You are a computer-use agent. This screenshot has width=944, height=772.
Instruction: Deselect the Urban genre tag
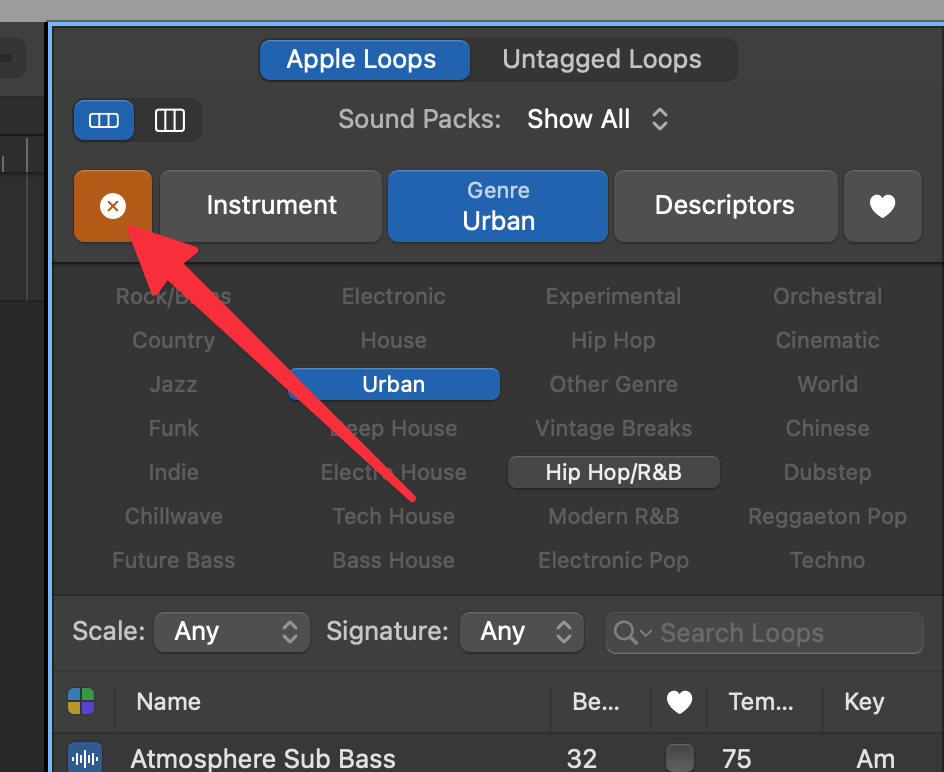tap(394, 384)
